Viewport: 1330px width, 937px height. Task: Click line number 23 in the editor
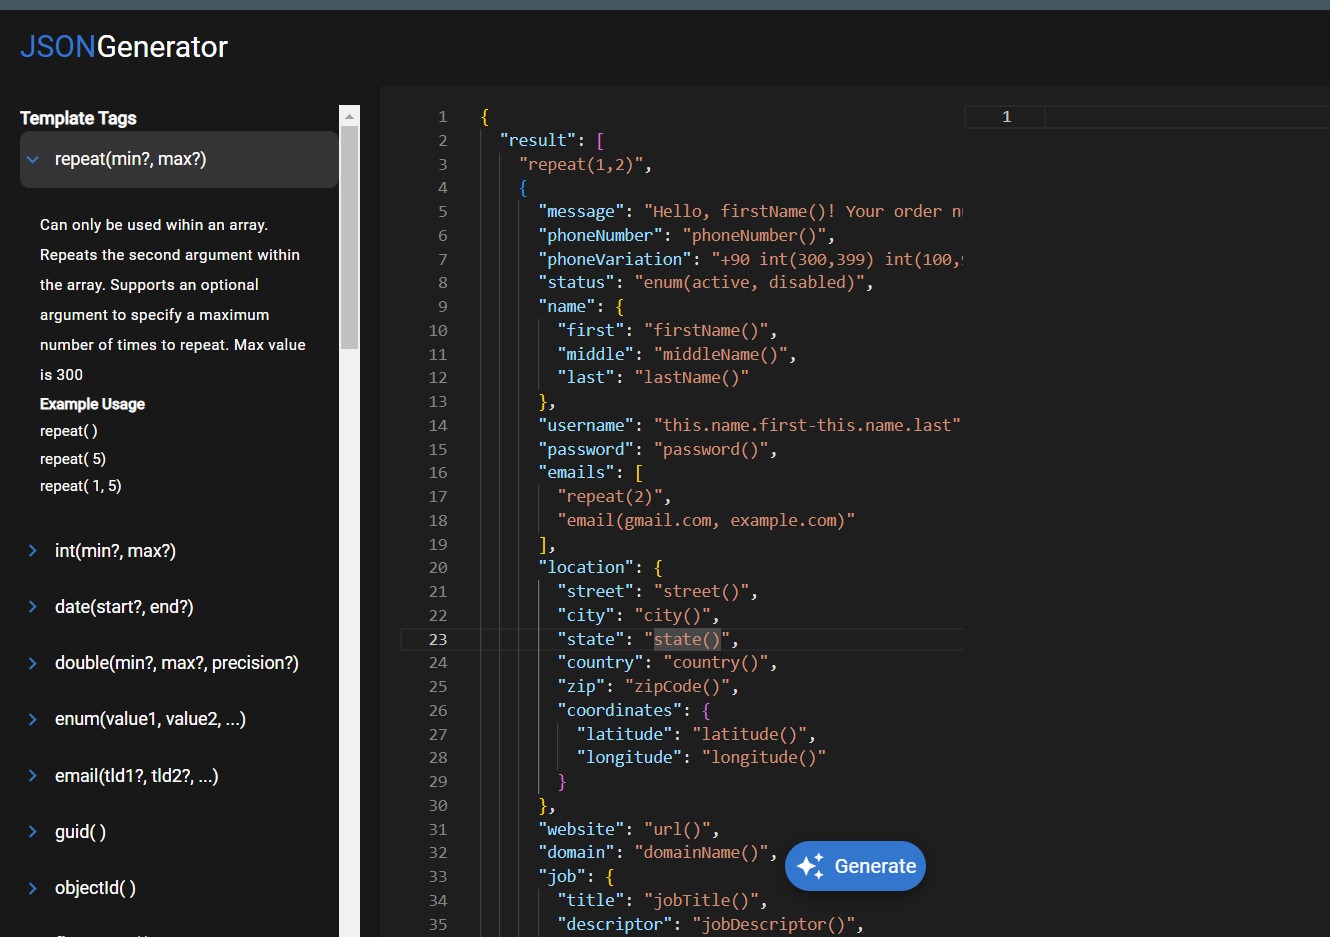point(438,639)
